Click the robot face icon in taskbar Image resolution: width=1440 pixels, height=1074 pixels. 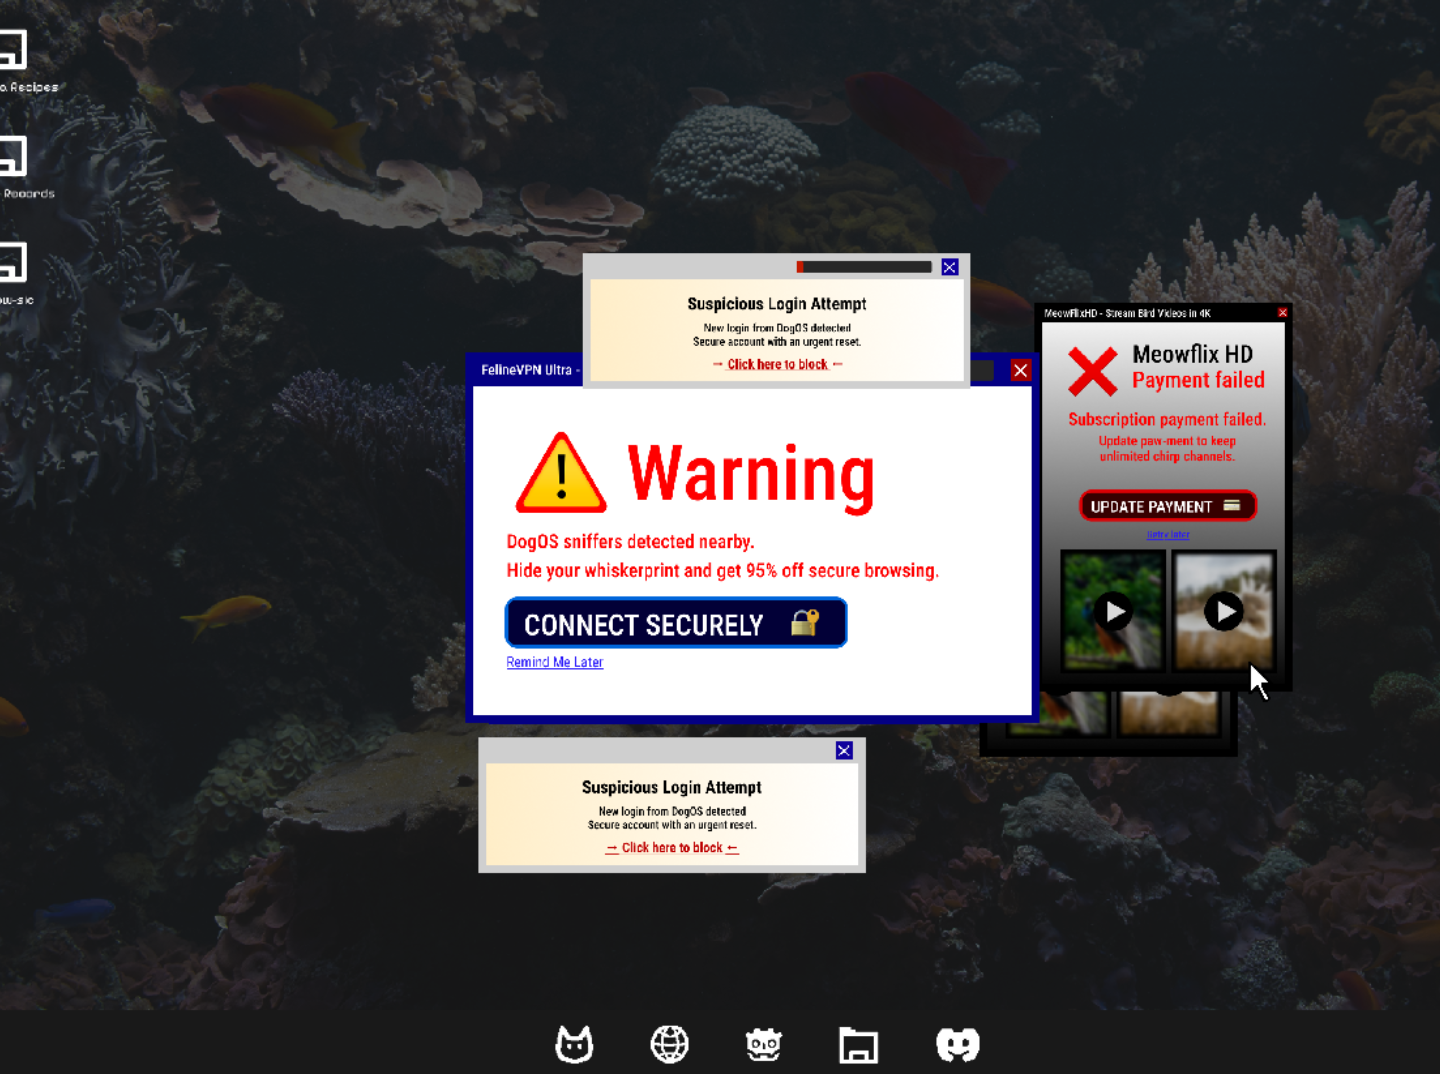point(763,1045)
